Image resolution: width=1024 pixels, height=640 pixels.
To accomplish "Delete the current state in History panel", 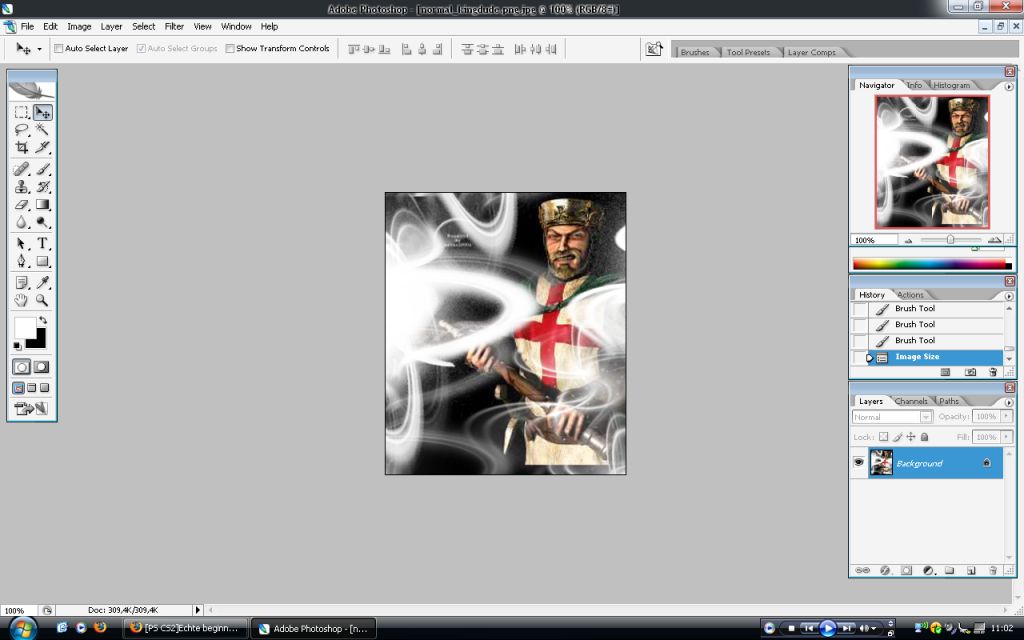I will click(993, 372).
